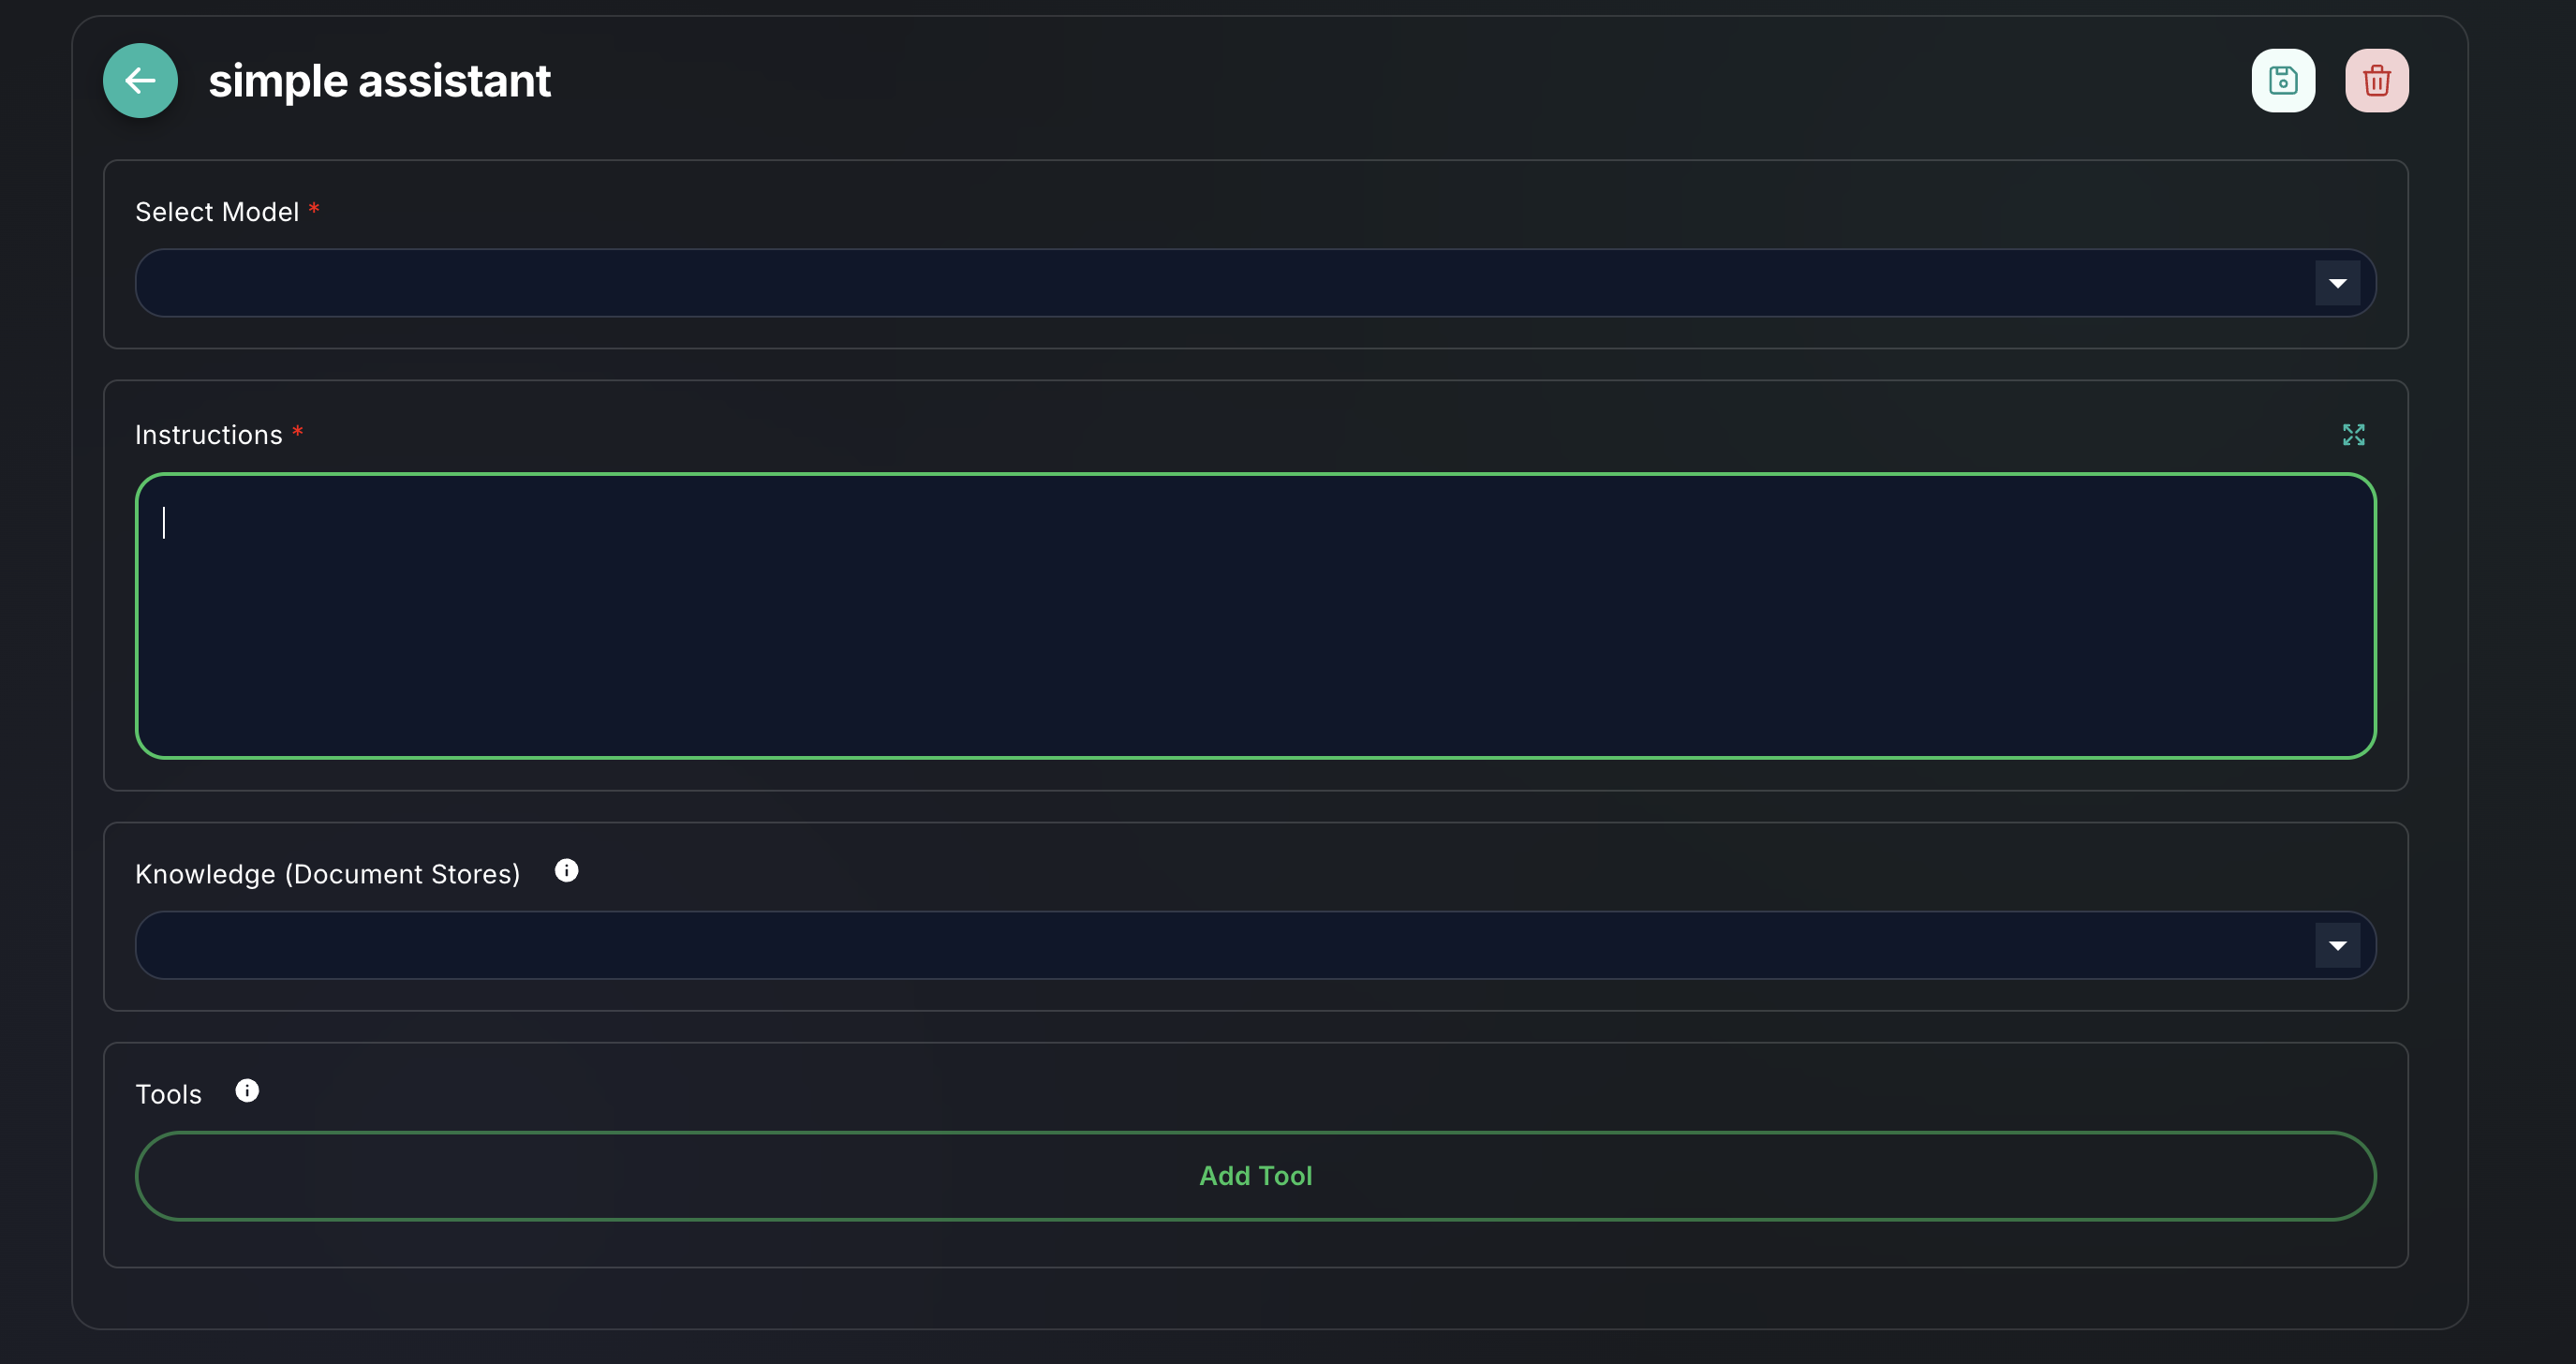Save the assistant with the floppy disk icon
The image size is (2576, 1364).
2282,80
